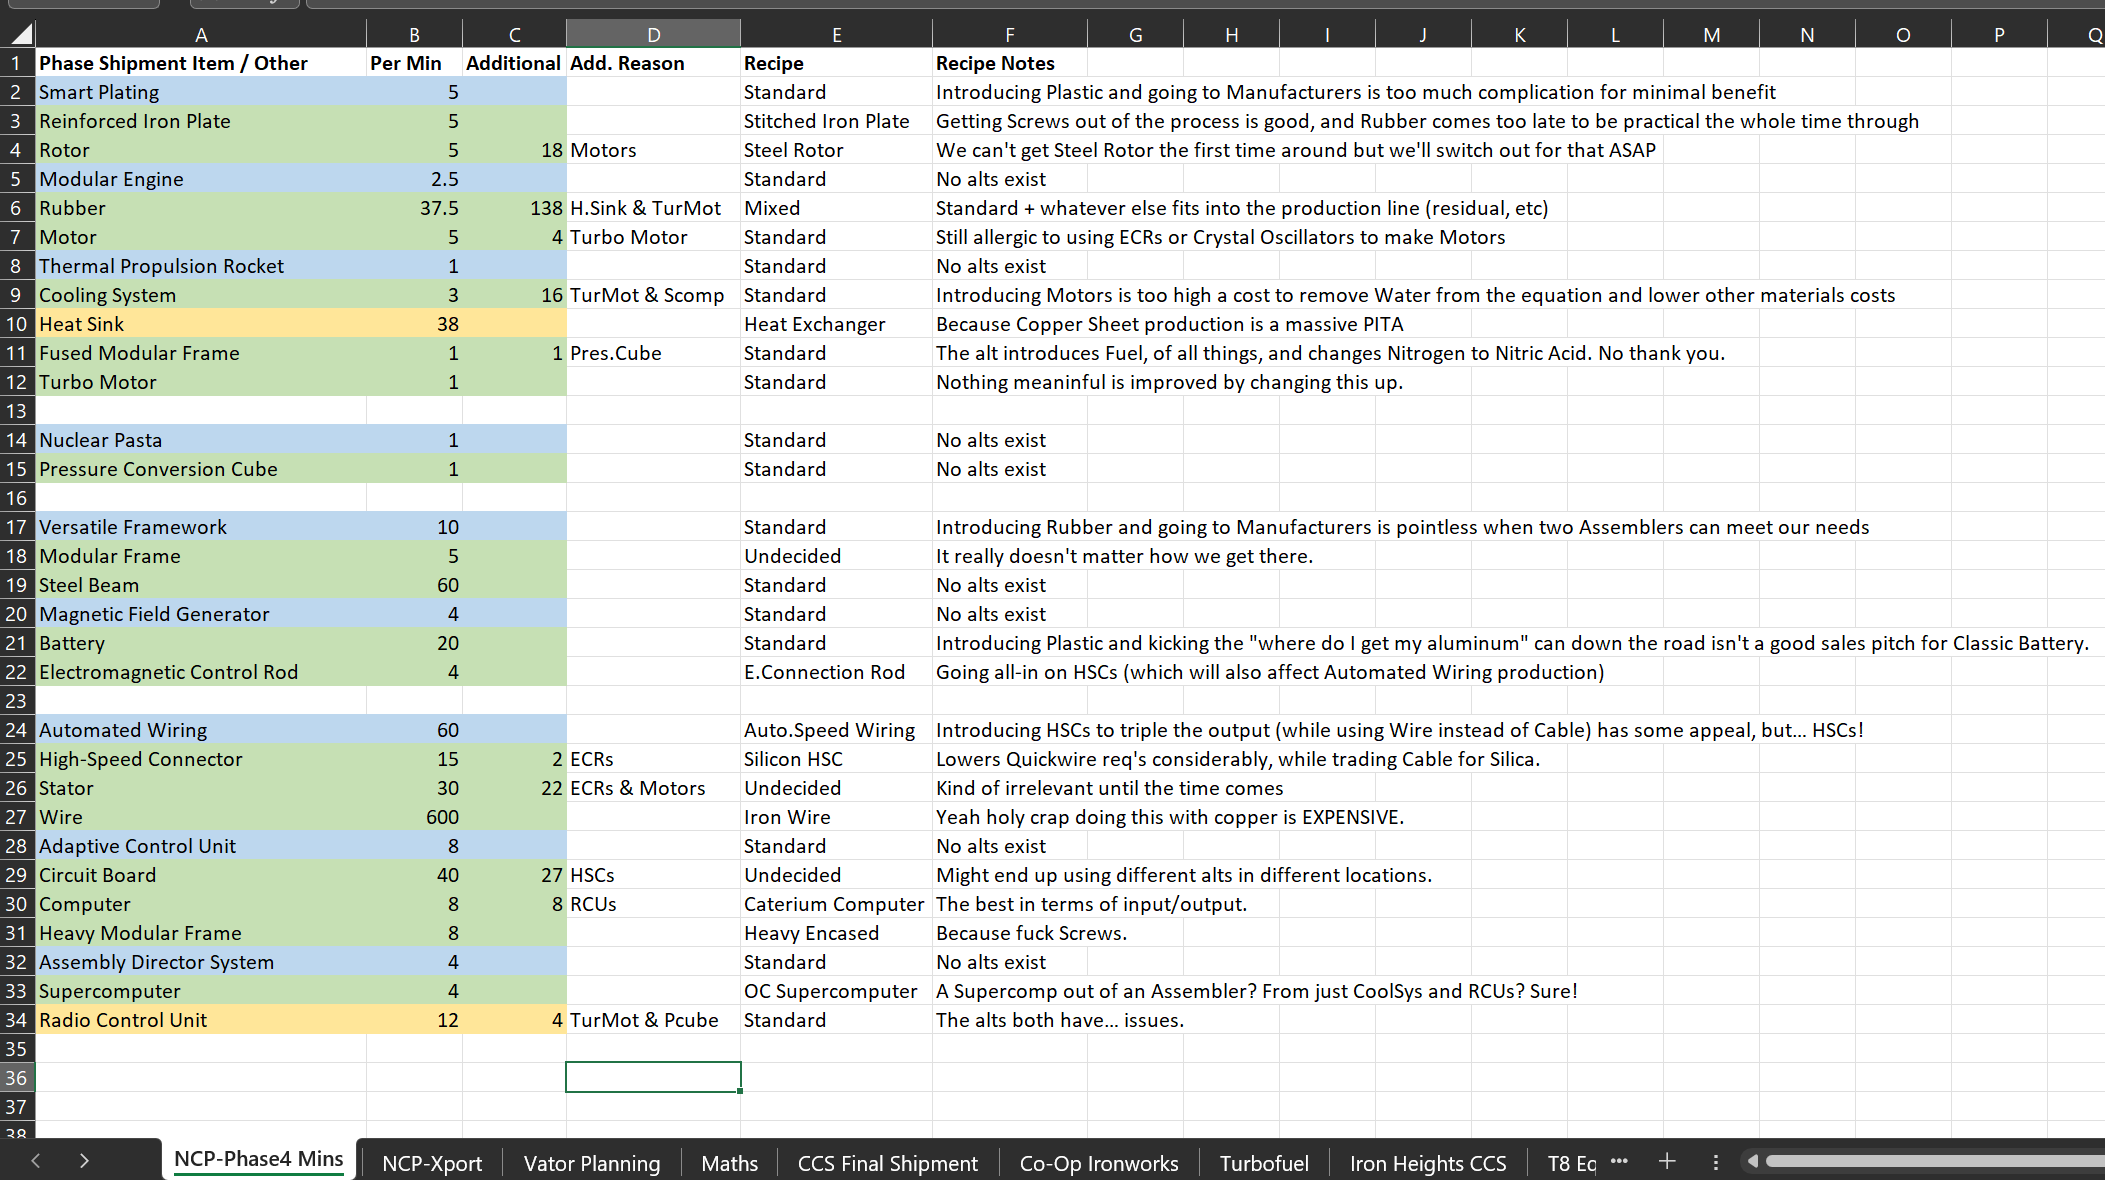
Task: Select the 'Heat Sink' orange cell
Action: 201,324
